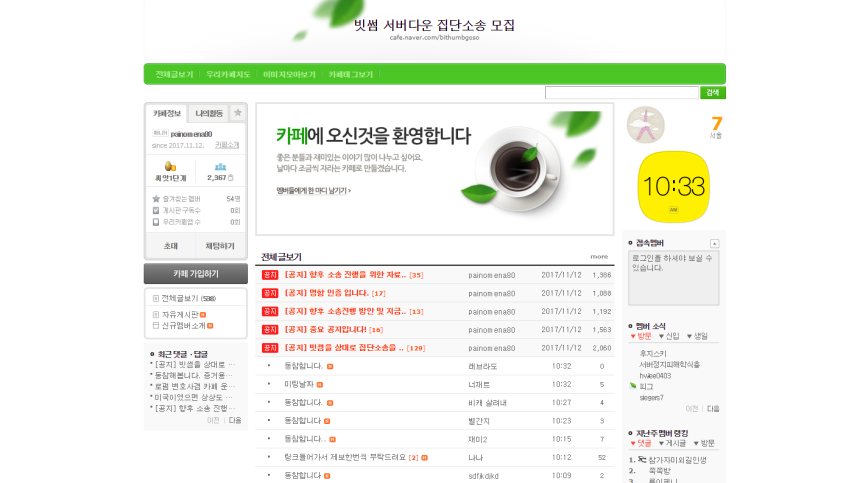The height and width of the screenshot is (483, 860).
Task: Open 전체글보기 in the green navigation bar
Action: coord(174,75)
